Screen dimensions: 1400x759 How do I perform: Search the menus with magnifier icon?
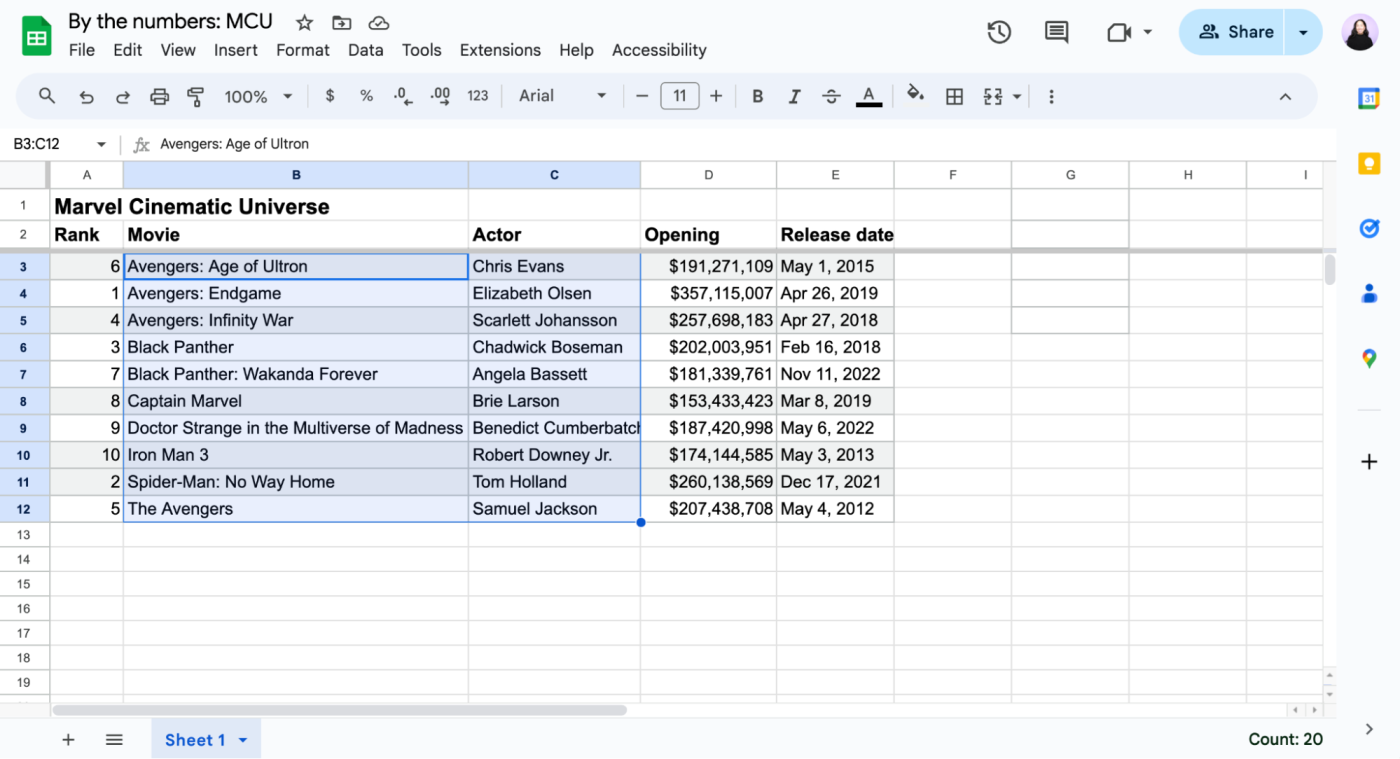click(47, 96)
